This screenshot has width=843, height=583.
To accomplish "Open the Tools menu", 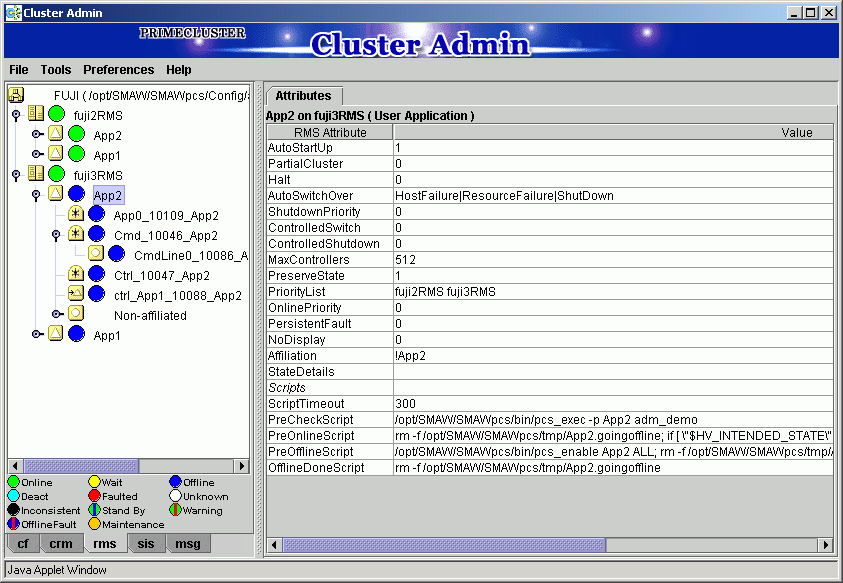I will click(x=56, y=70).
